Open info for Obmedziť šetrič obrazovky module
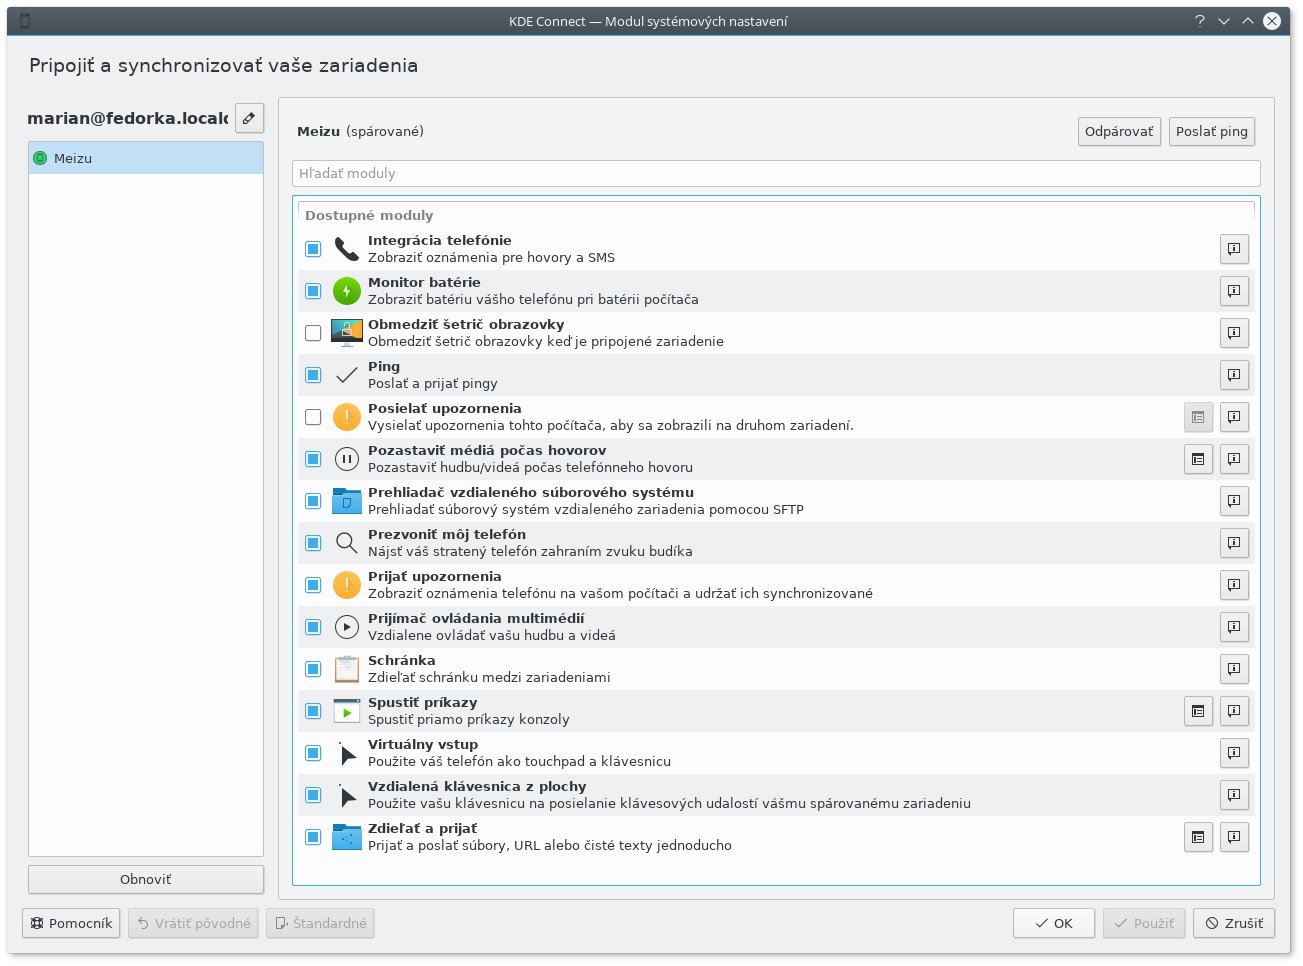The width and height of the screenshot is (1303, 966). coord(1234,333)
